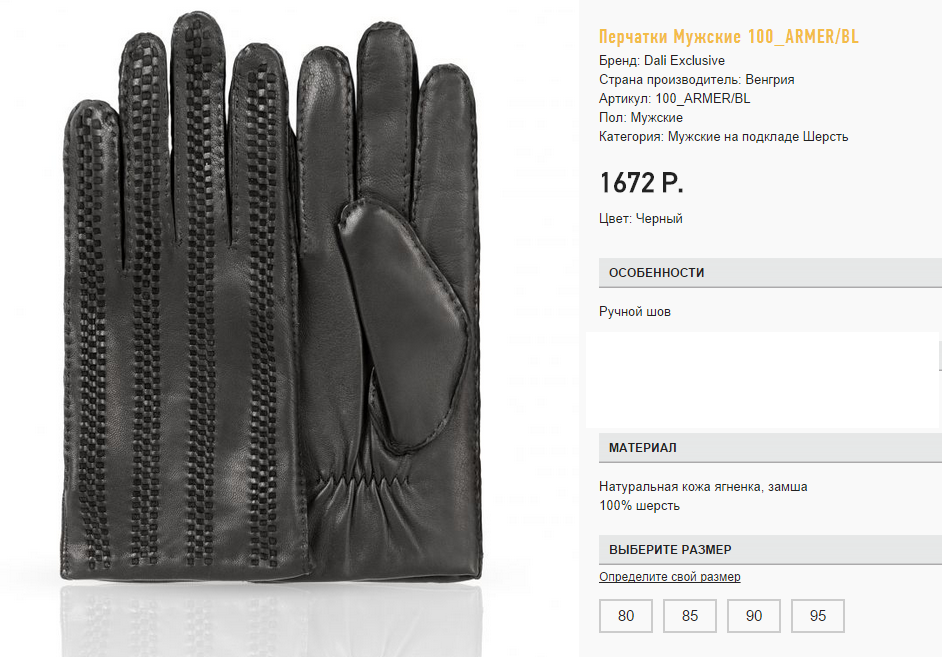Click scrollbar thumb beside the white box
This screenshot has width=942, height=657.
tap(940, 357)
